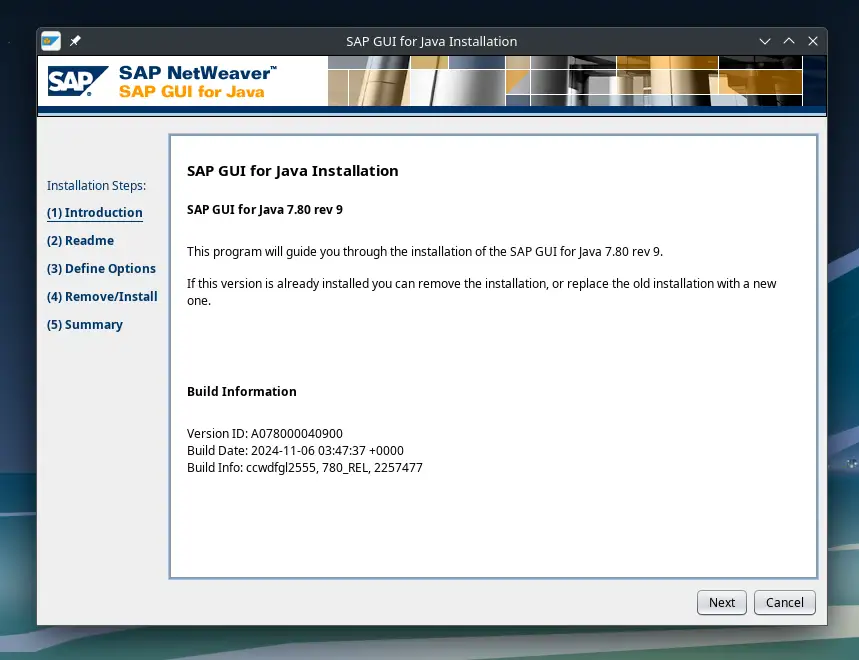Open step (2) Readme from Installation Steps
Screen dimensions: 859x660
point(80,240)
